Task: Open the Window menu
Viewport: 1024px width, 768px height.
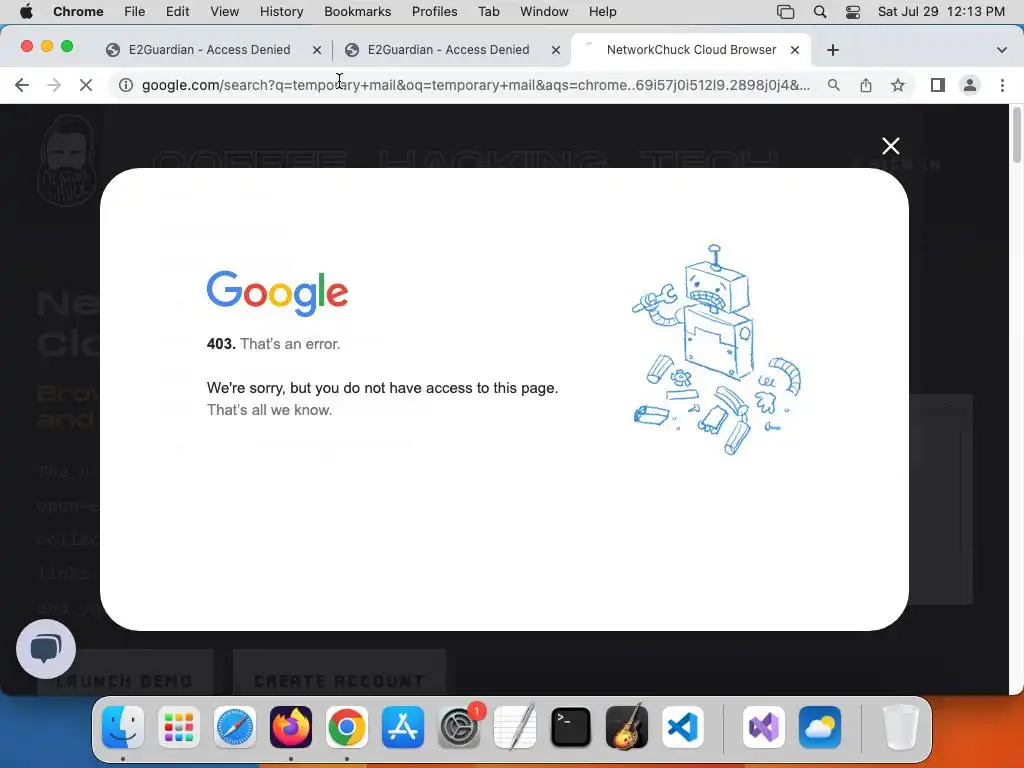Action: 544,12
